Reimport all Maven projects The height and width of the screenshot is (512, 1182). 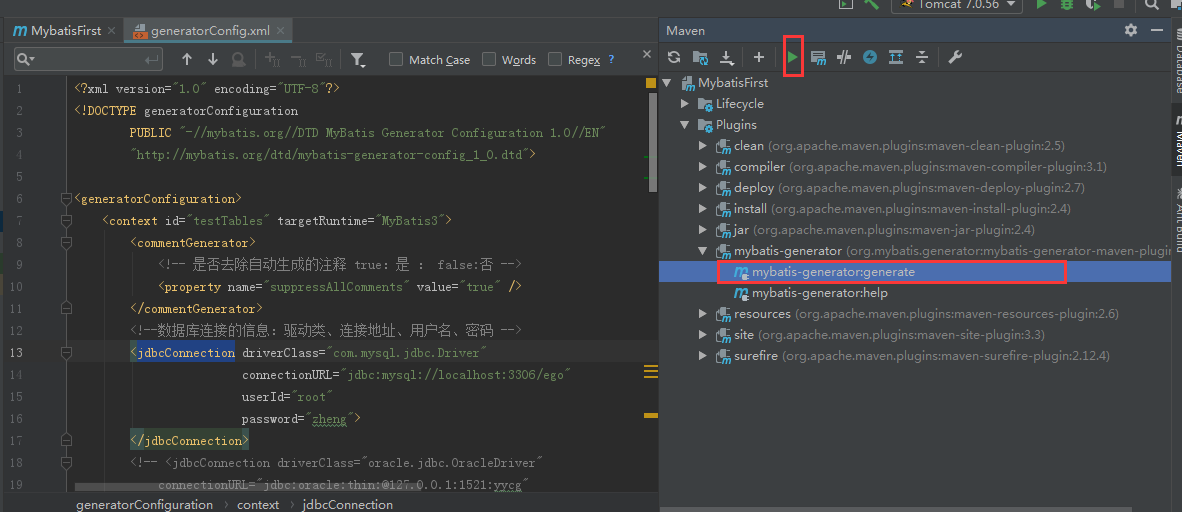click(x=674, y=57)
